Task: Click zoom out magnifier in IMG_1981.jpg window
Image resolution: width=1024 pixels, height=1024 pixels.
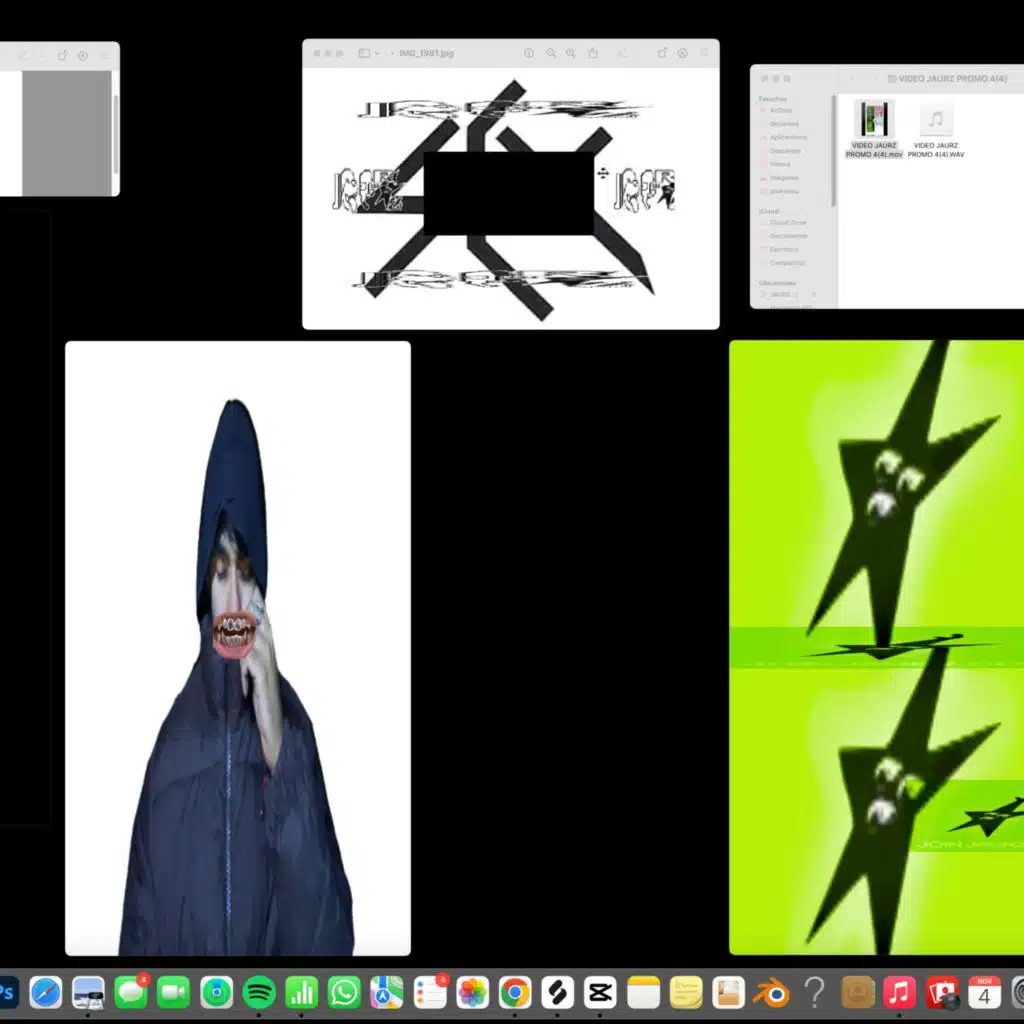Action: click(x=551, y=53)
